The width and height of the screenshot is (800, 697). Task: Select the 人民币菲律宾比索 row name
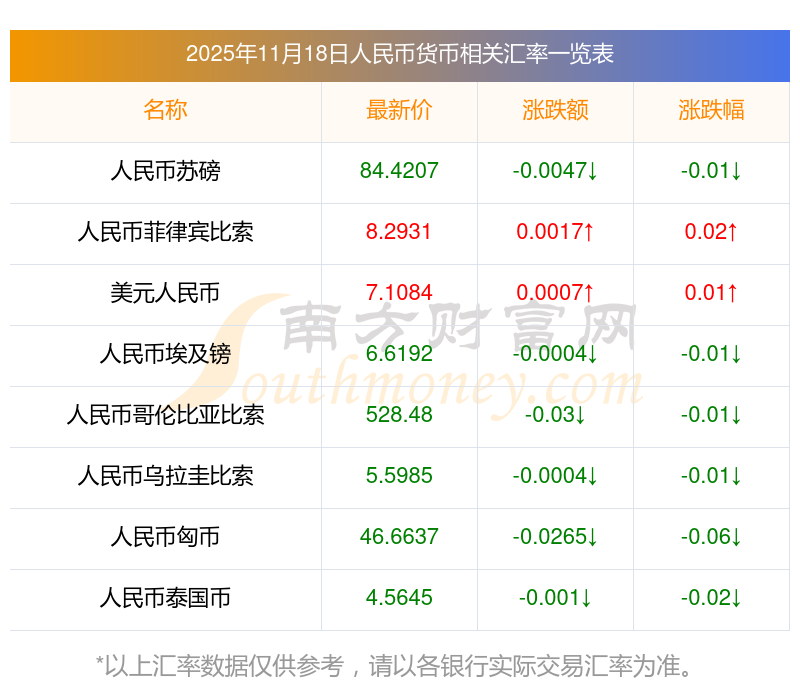[x=165, y=232]
